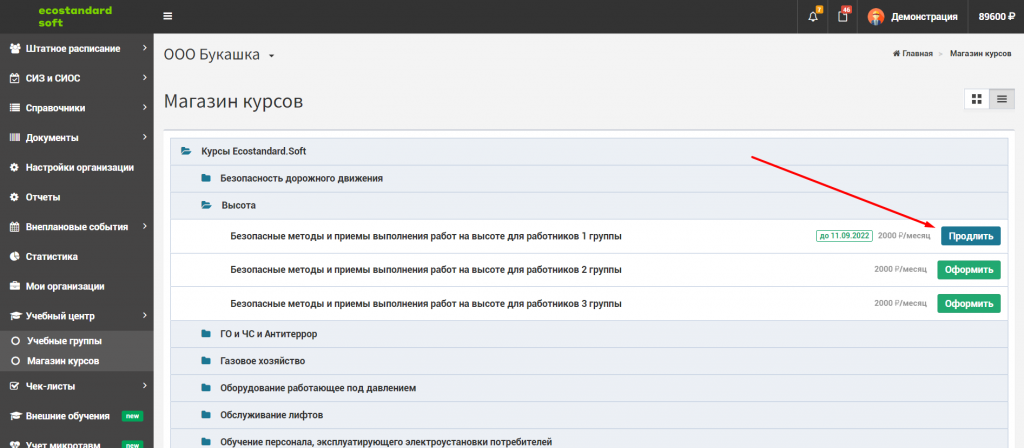This screenshot has width=1024, height=448.
Task: Switch to list view icon
Action: [x=1001, y=99]
